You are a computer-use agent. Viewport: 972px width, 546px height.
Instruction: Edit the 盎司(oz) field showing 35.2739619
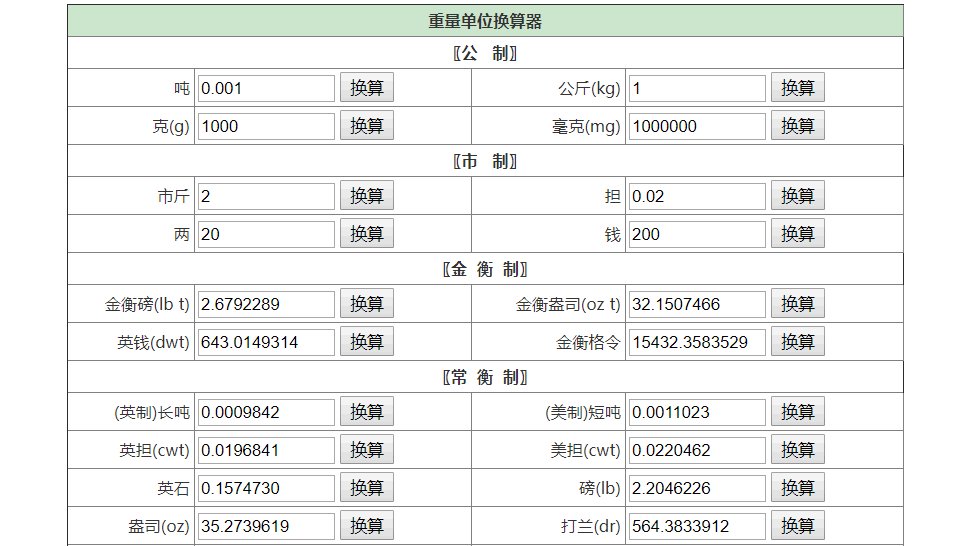click(x=266, y=526)
